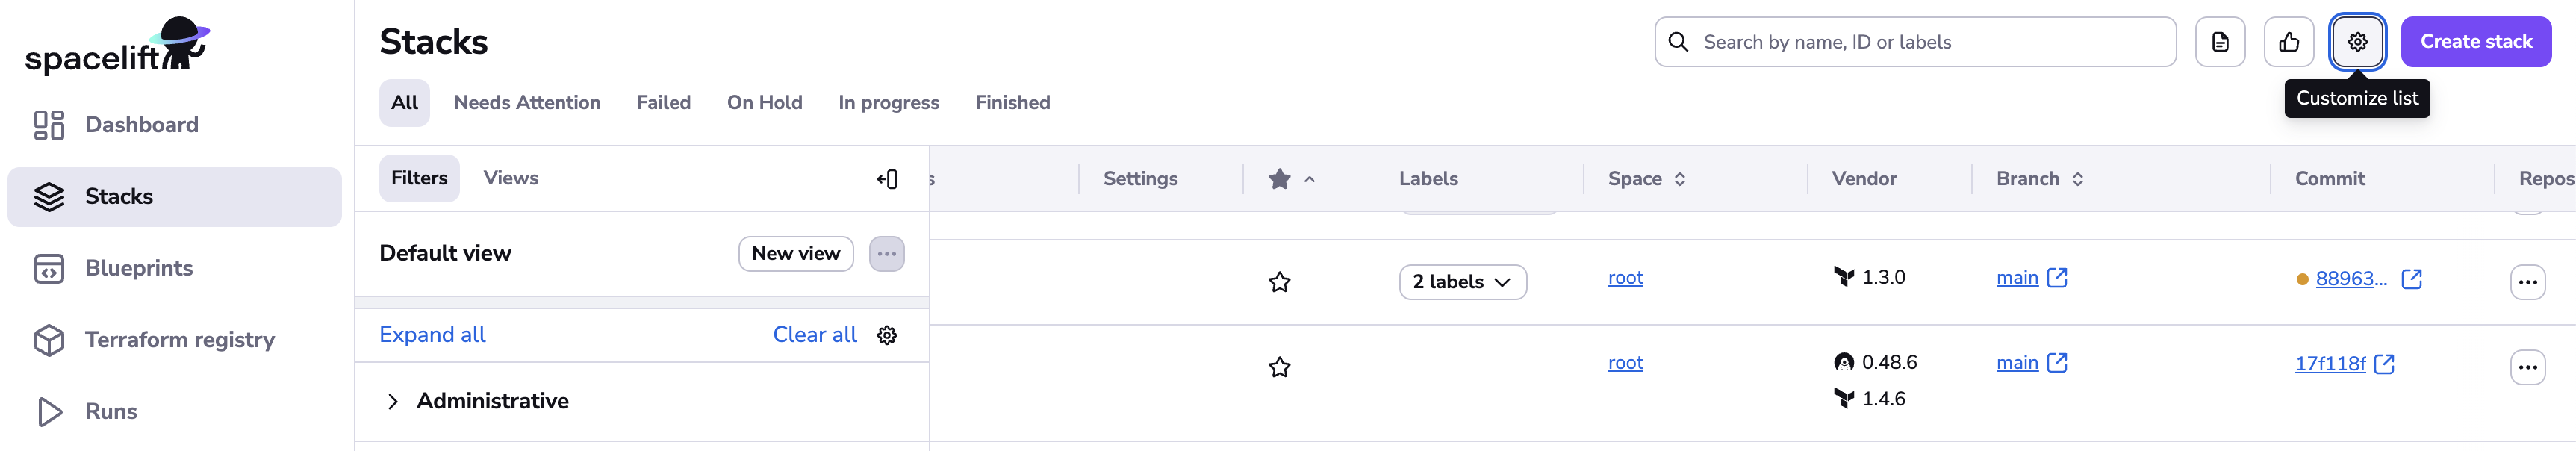The image size is (2576, 451).
Task: Favorite the stack on commit 17f118f
Action: (x=1280, y=367)
